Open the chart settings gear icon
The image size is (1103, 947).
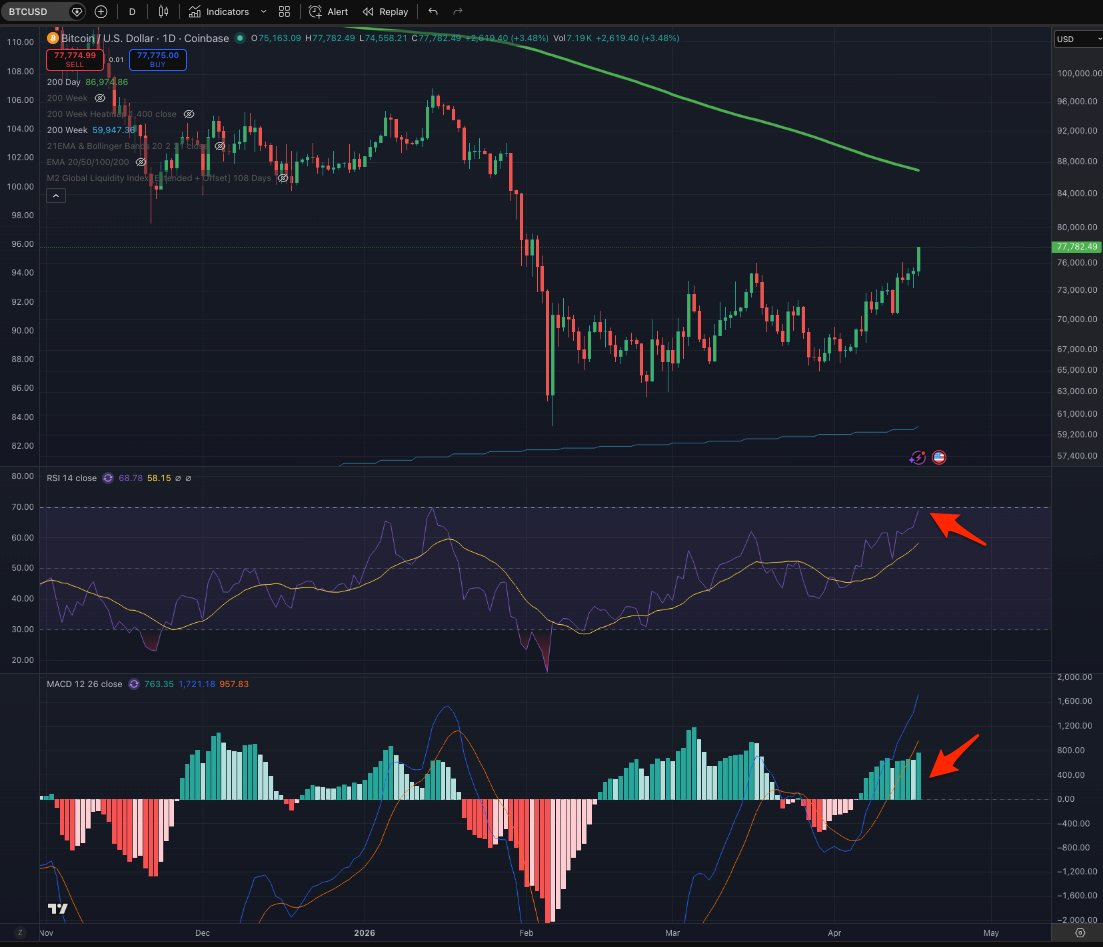1080,933
